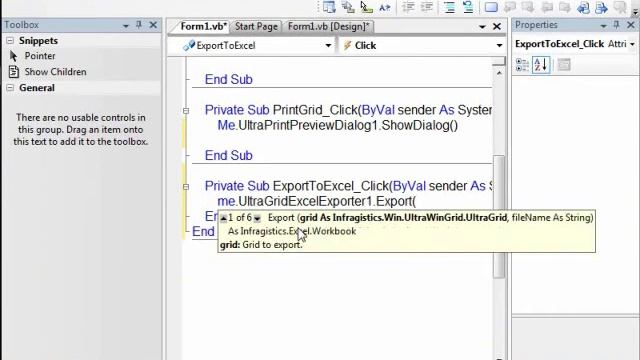Close the Toolbox panel

pyautogui.click(x=153, y=25)
